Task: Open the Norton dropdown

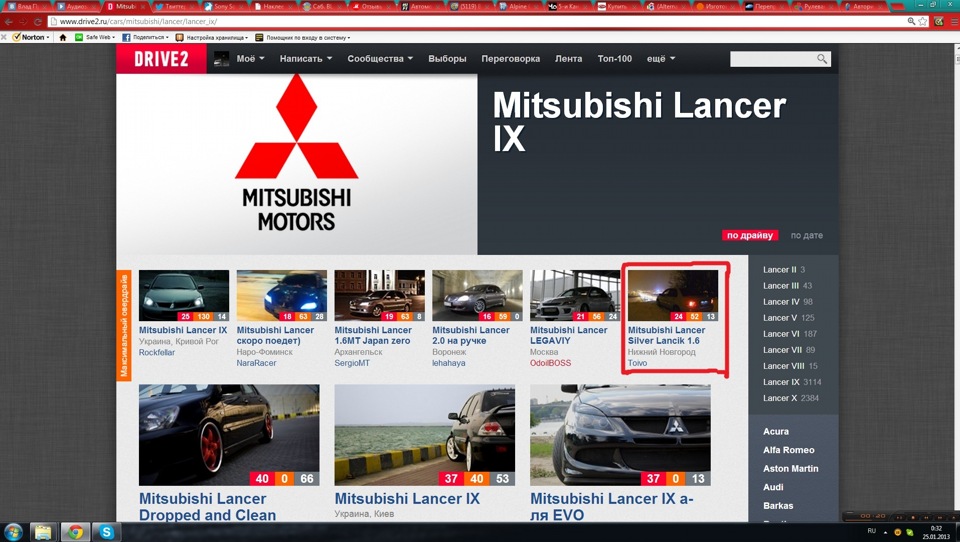Action: point(31,37)
